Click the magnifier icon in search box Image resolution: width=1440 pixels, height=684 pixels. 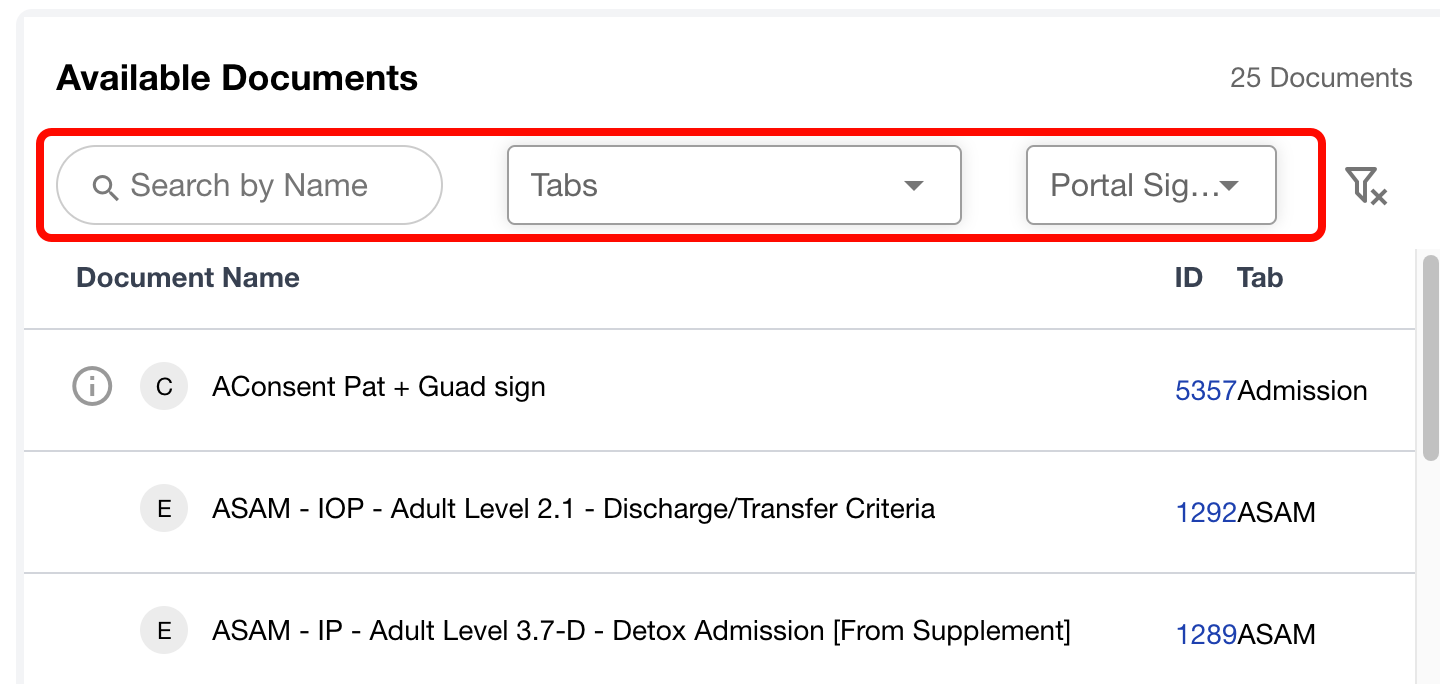[105, 186]
